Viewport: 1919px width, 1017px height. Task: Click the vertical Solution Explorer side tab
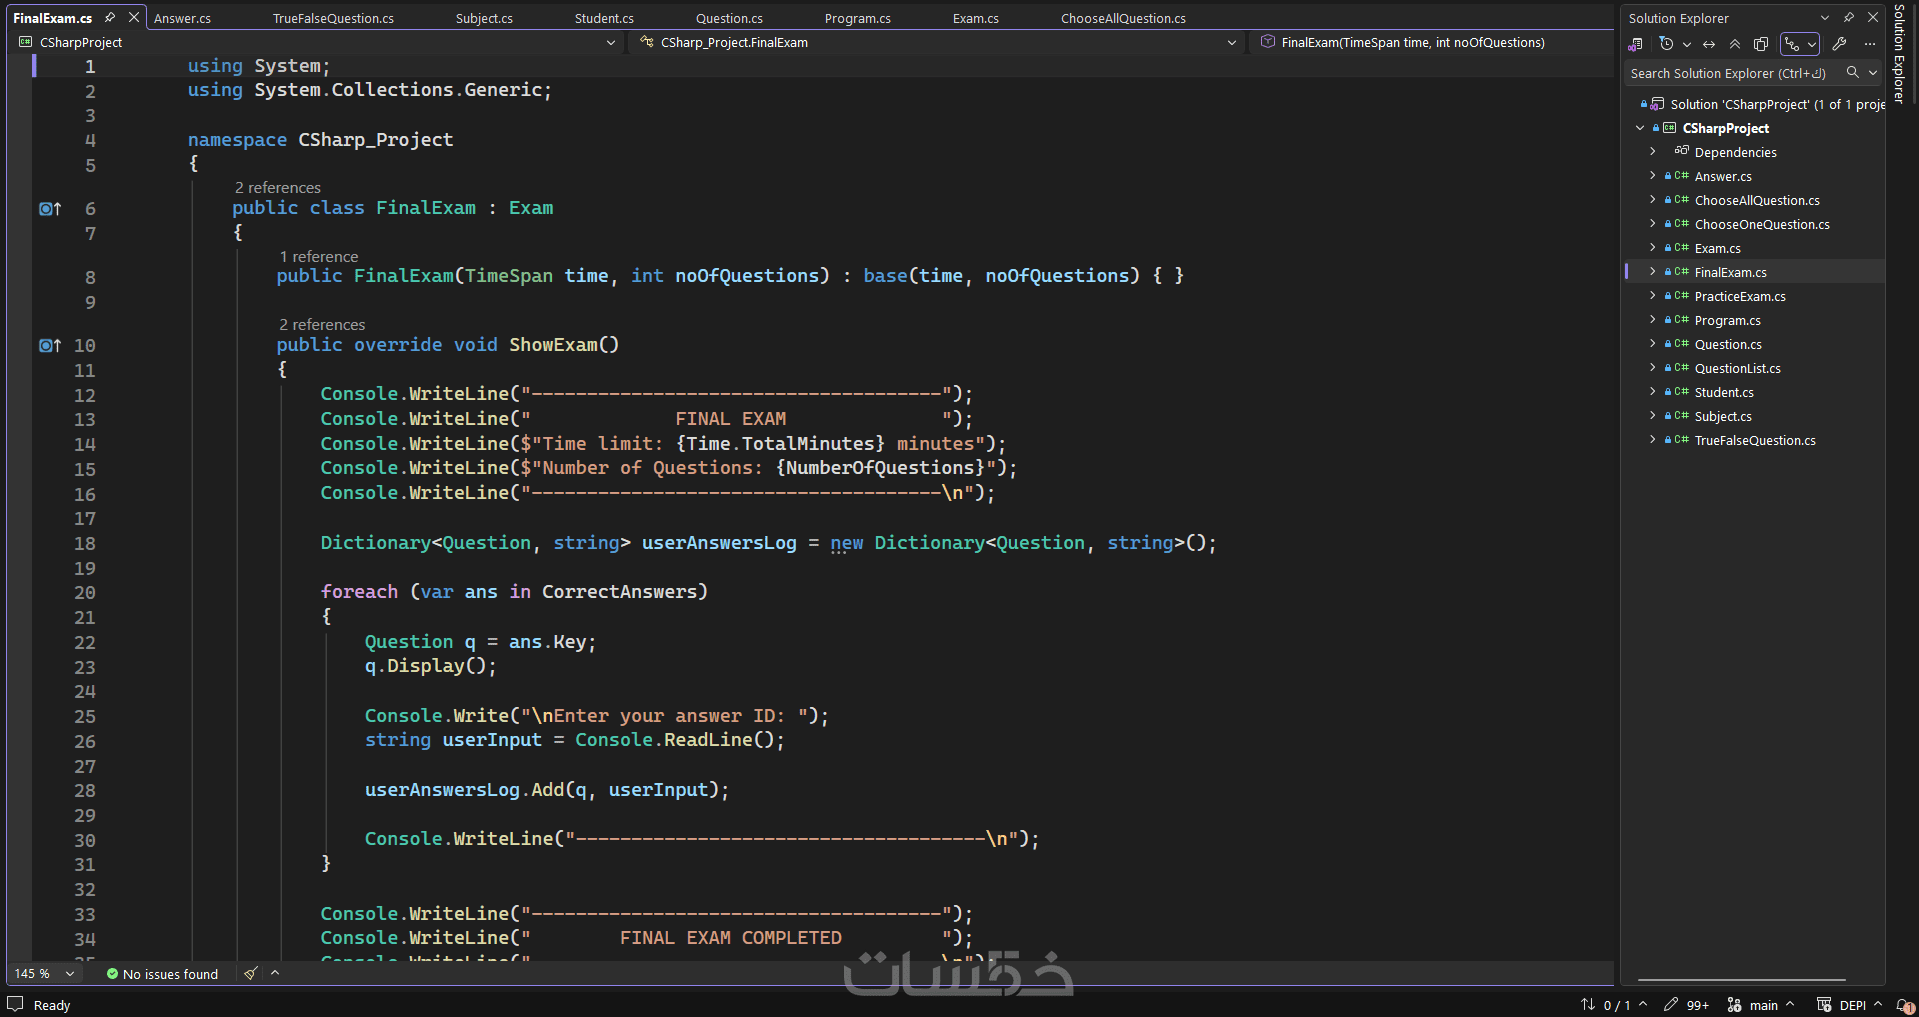pos(1899,53)
